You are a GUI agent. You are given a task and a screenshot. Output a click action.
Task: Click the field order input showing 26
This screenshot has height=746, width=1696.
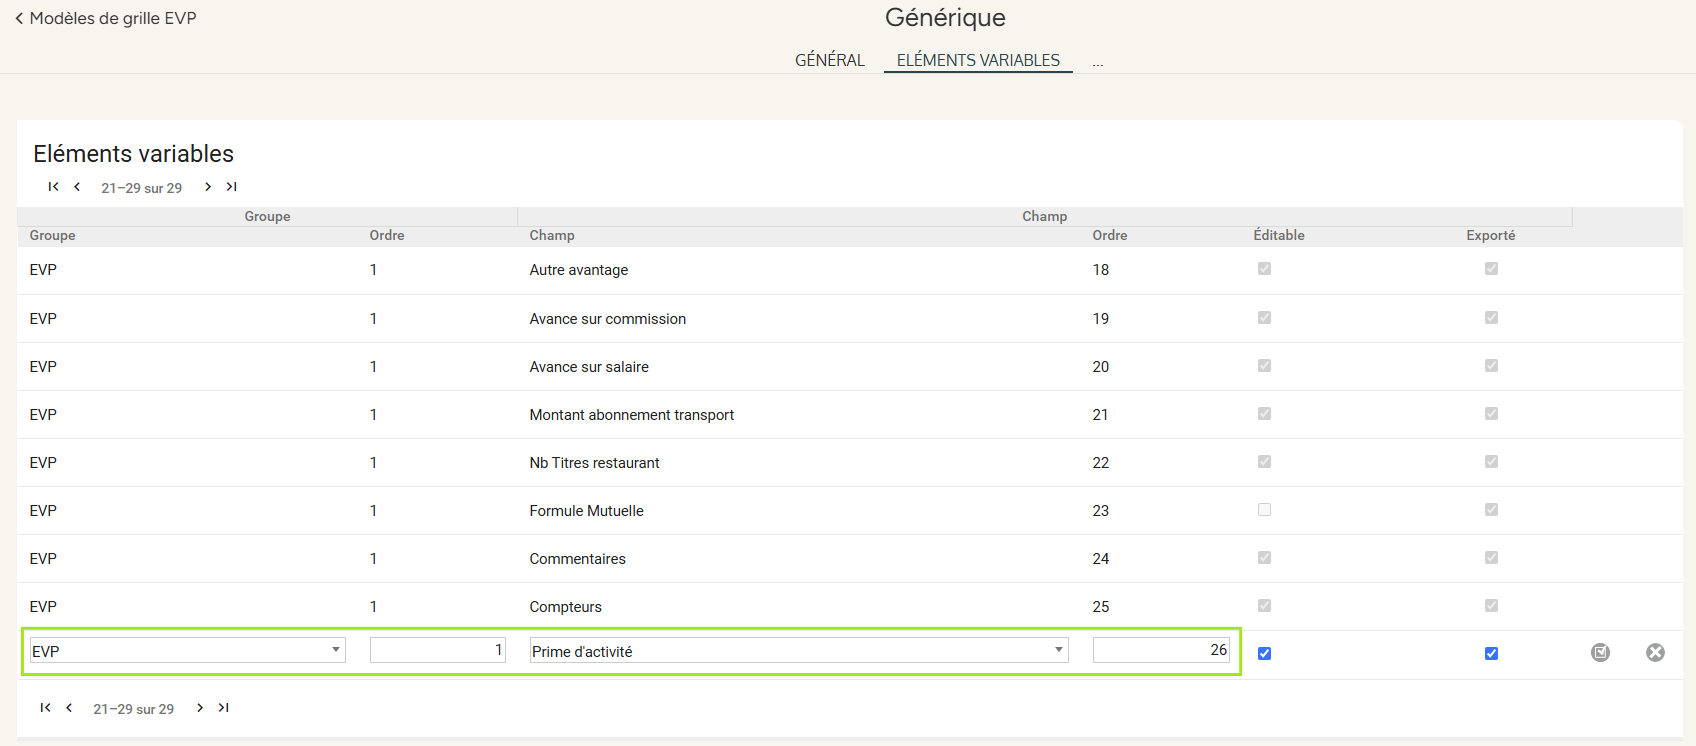[1160, 650]
